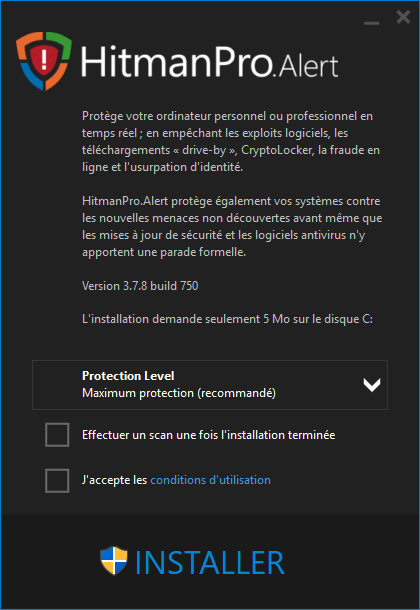Enable scan after installation checkbox
Screen dimensions: 420x610
pos(57,435)
